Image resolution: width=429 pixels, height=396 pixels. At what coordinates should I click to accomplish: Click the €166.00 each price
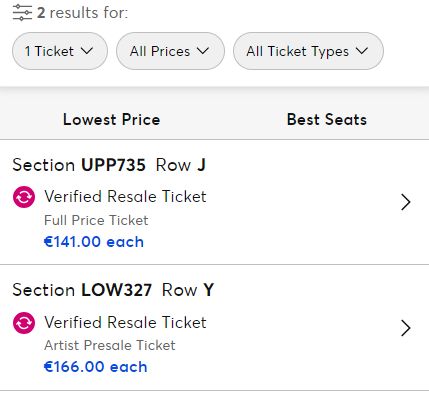tap(95, 367)
